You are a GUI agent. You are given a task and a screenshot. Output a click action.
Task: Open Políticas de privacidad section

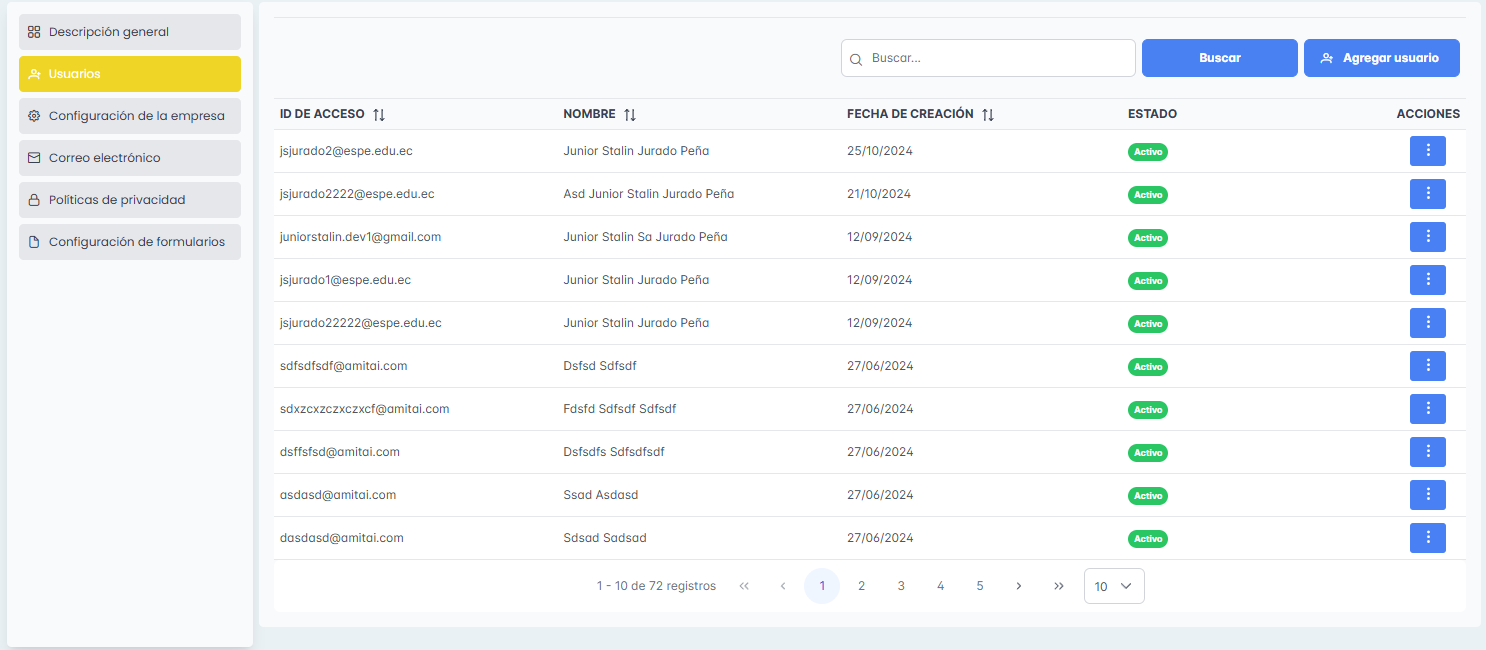tap(130, 200)
